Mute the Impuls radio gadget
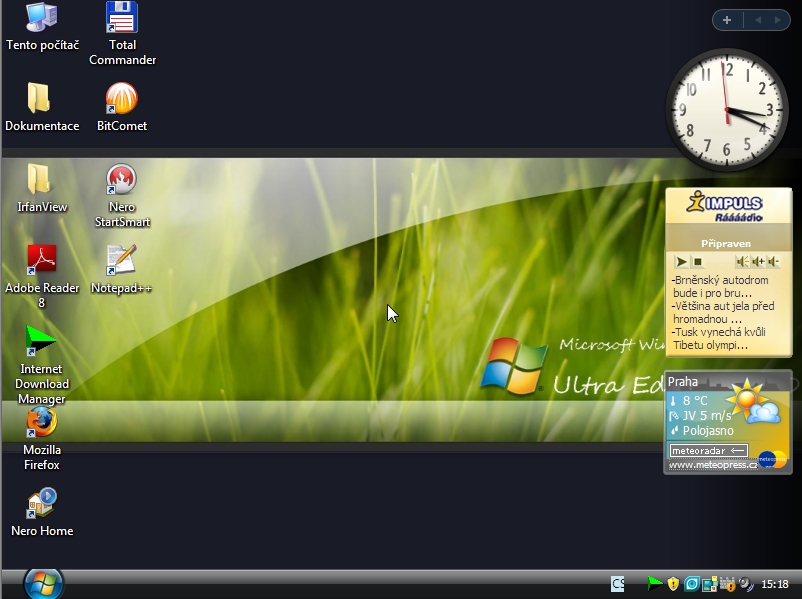 (742, 262)
